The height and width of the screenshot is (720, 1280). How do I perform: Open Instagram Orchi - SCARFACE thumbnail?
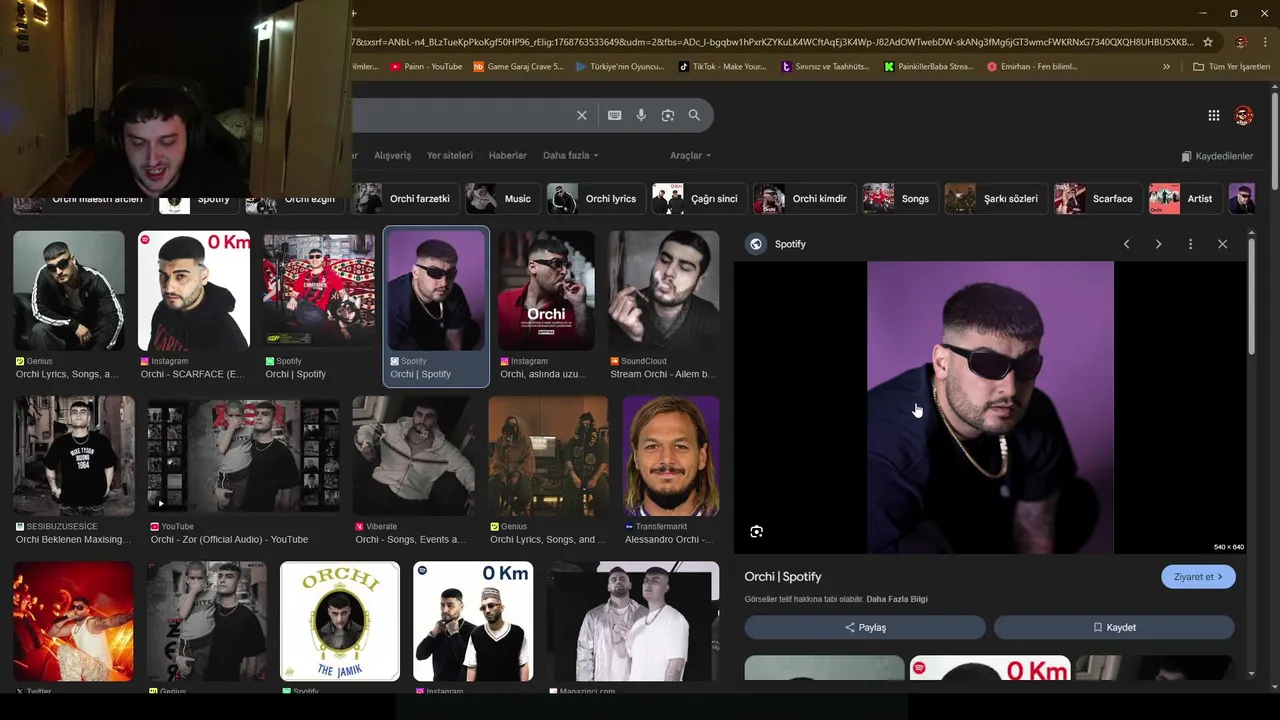point(194,291)
